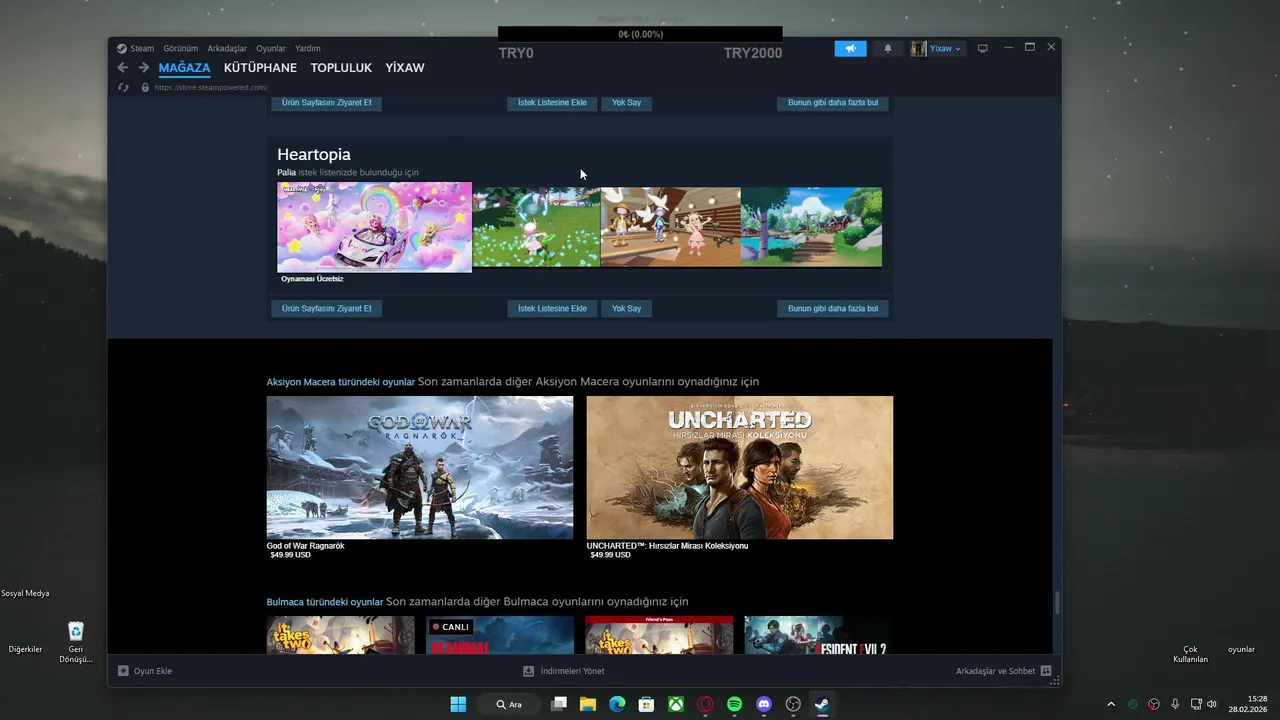Open the Görünüm menu

181,48
